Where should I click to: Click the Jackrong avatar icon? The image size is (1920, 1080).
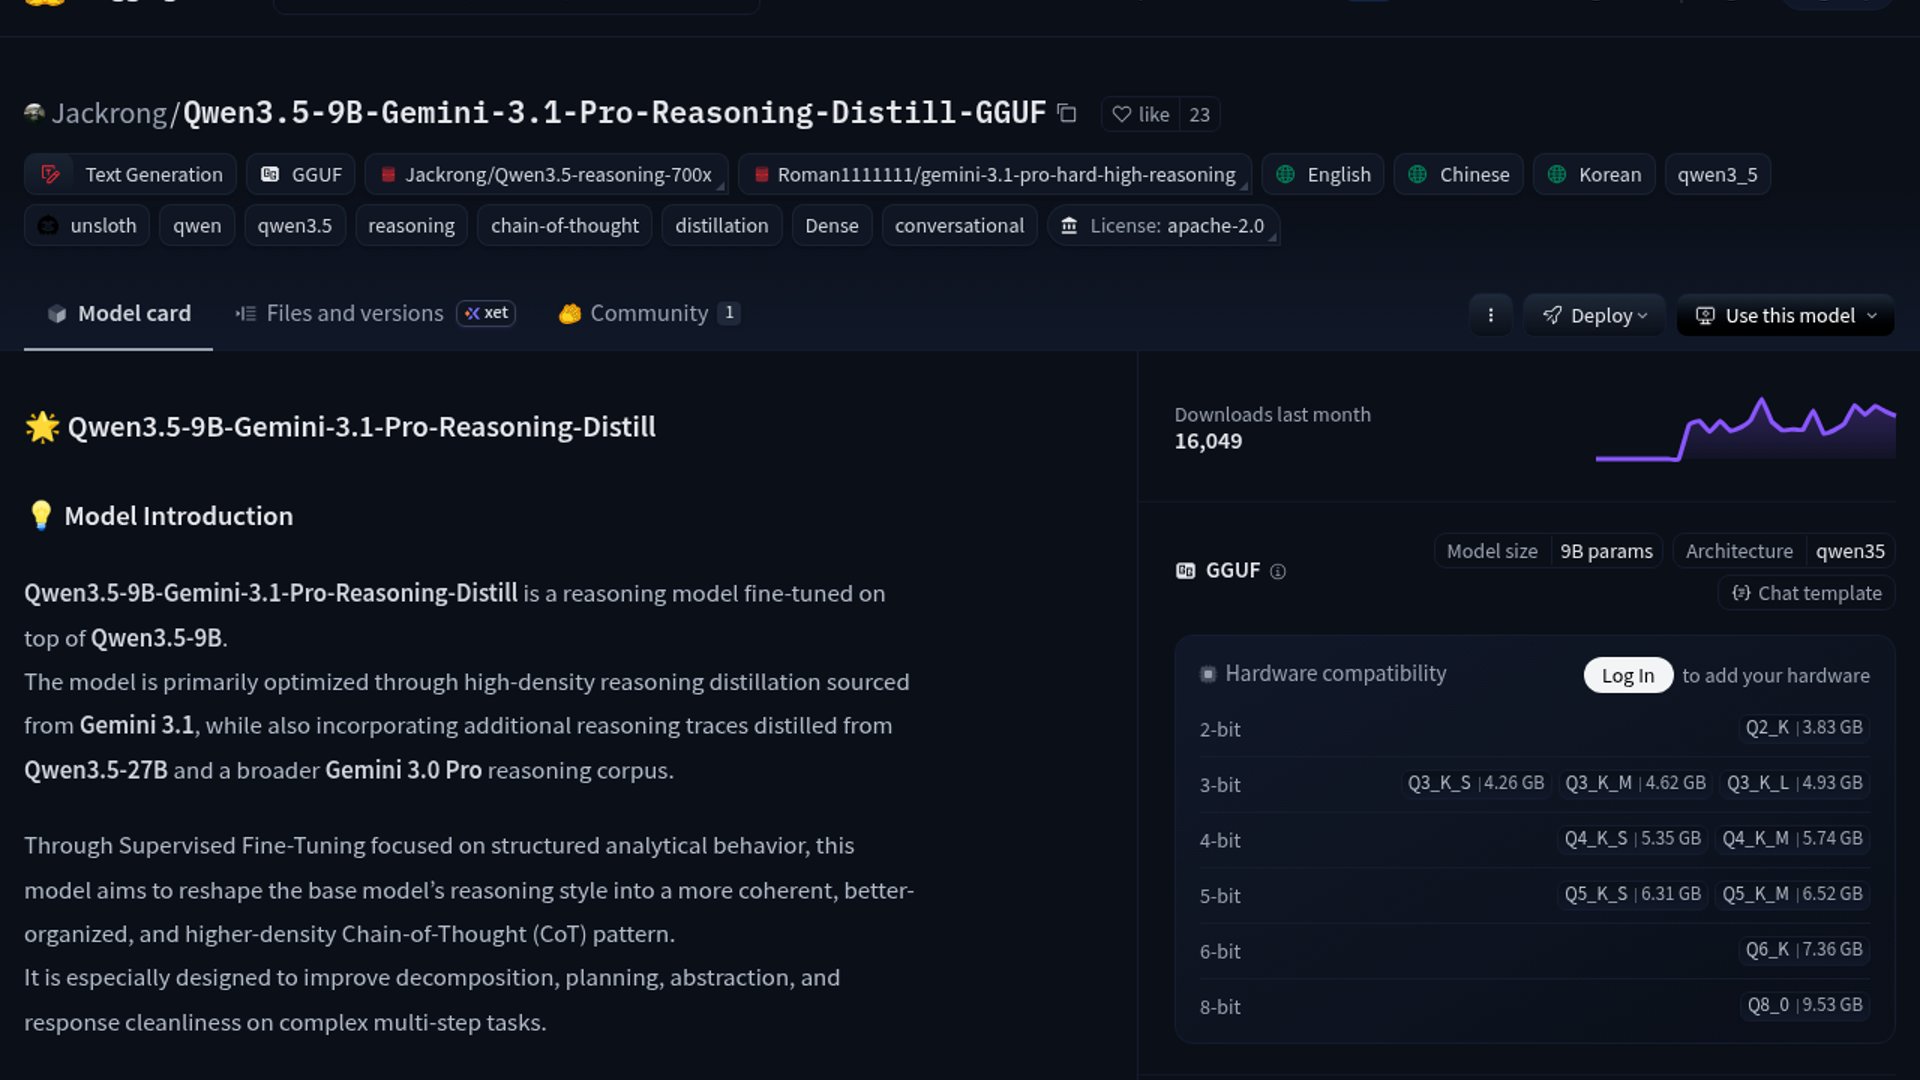pos(34,113)
